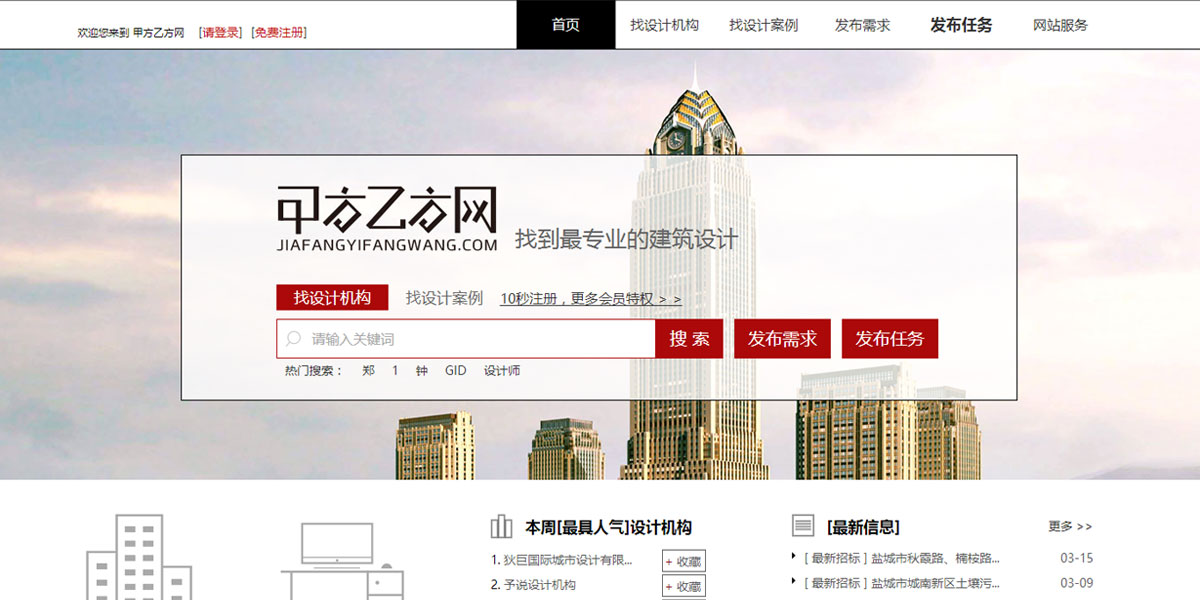Viewport: 1200px width, 600px height.
Task: Click the date 03-15
Action: point(1077,558)
